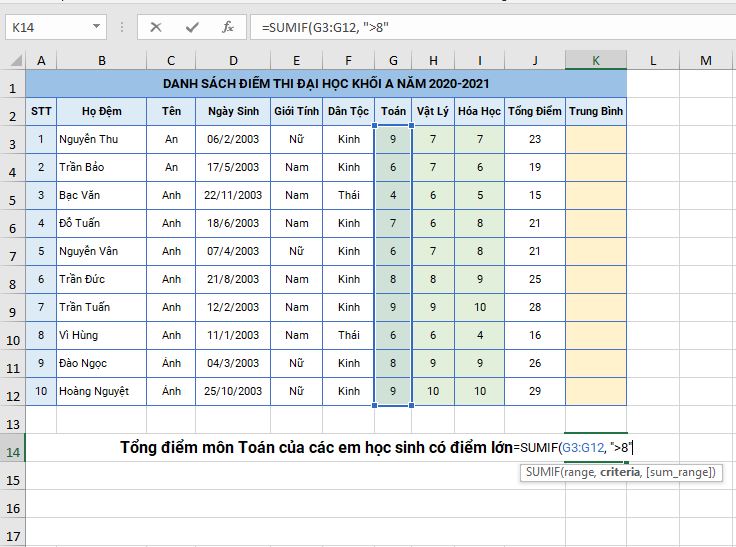This screenshot has height=547, width=736.
Task: Open Insert Function via the fx icon
Action: [228, 27]
